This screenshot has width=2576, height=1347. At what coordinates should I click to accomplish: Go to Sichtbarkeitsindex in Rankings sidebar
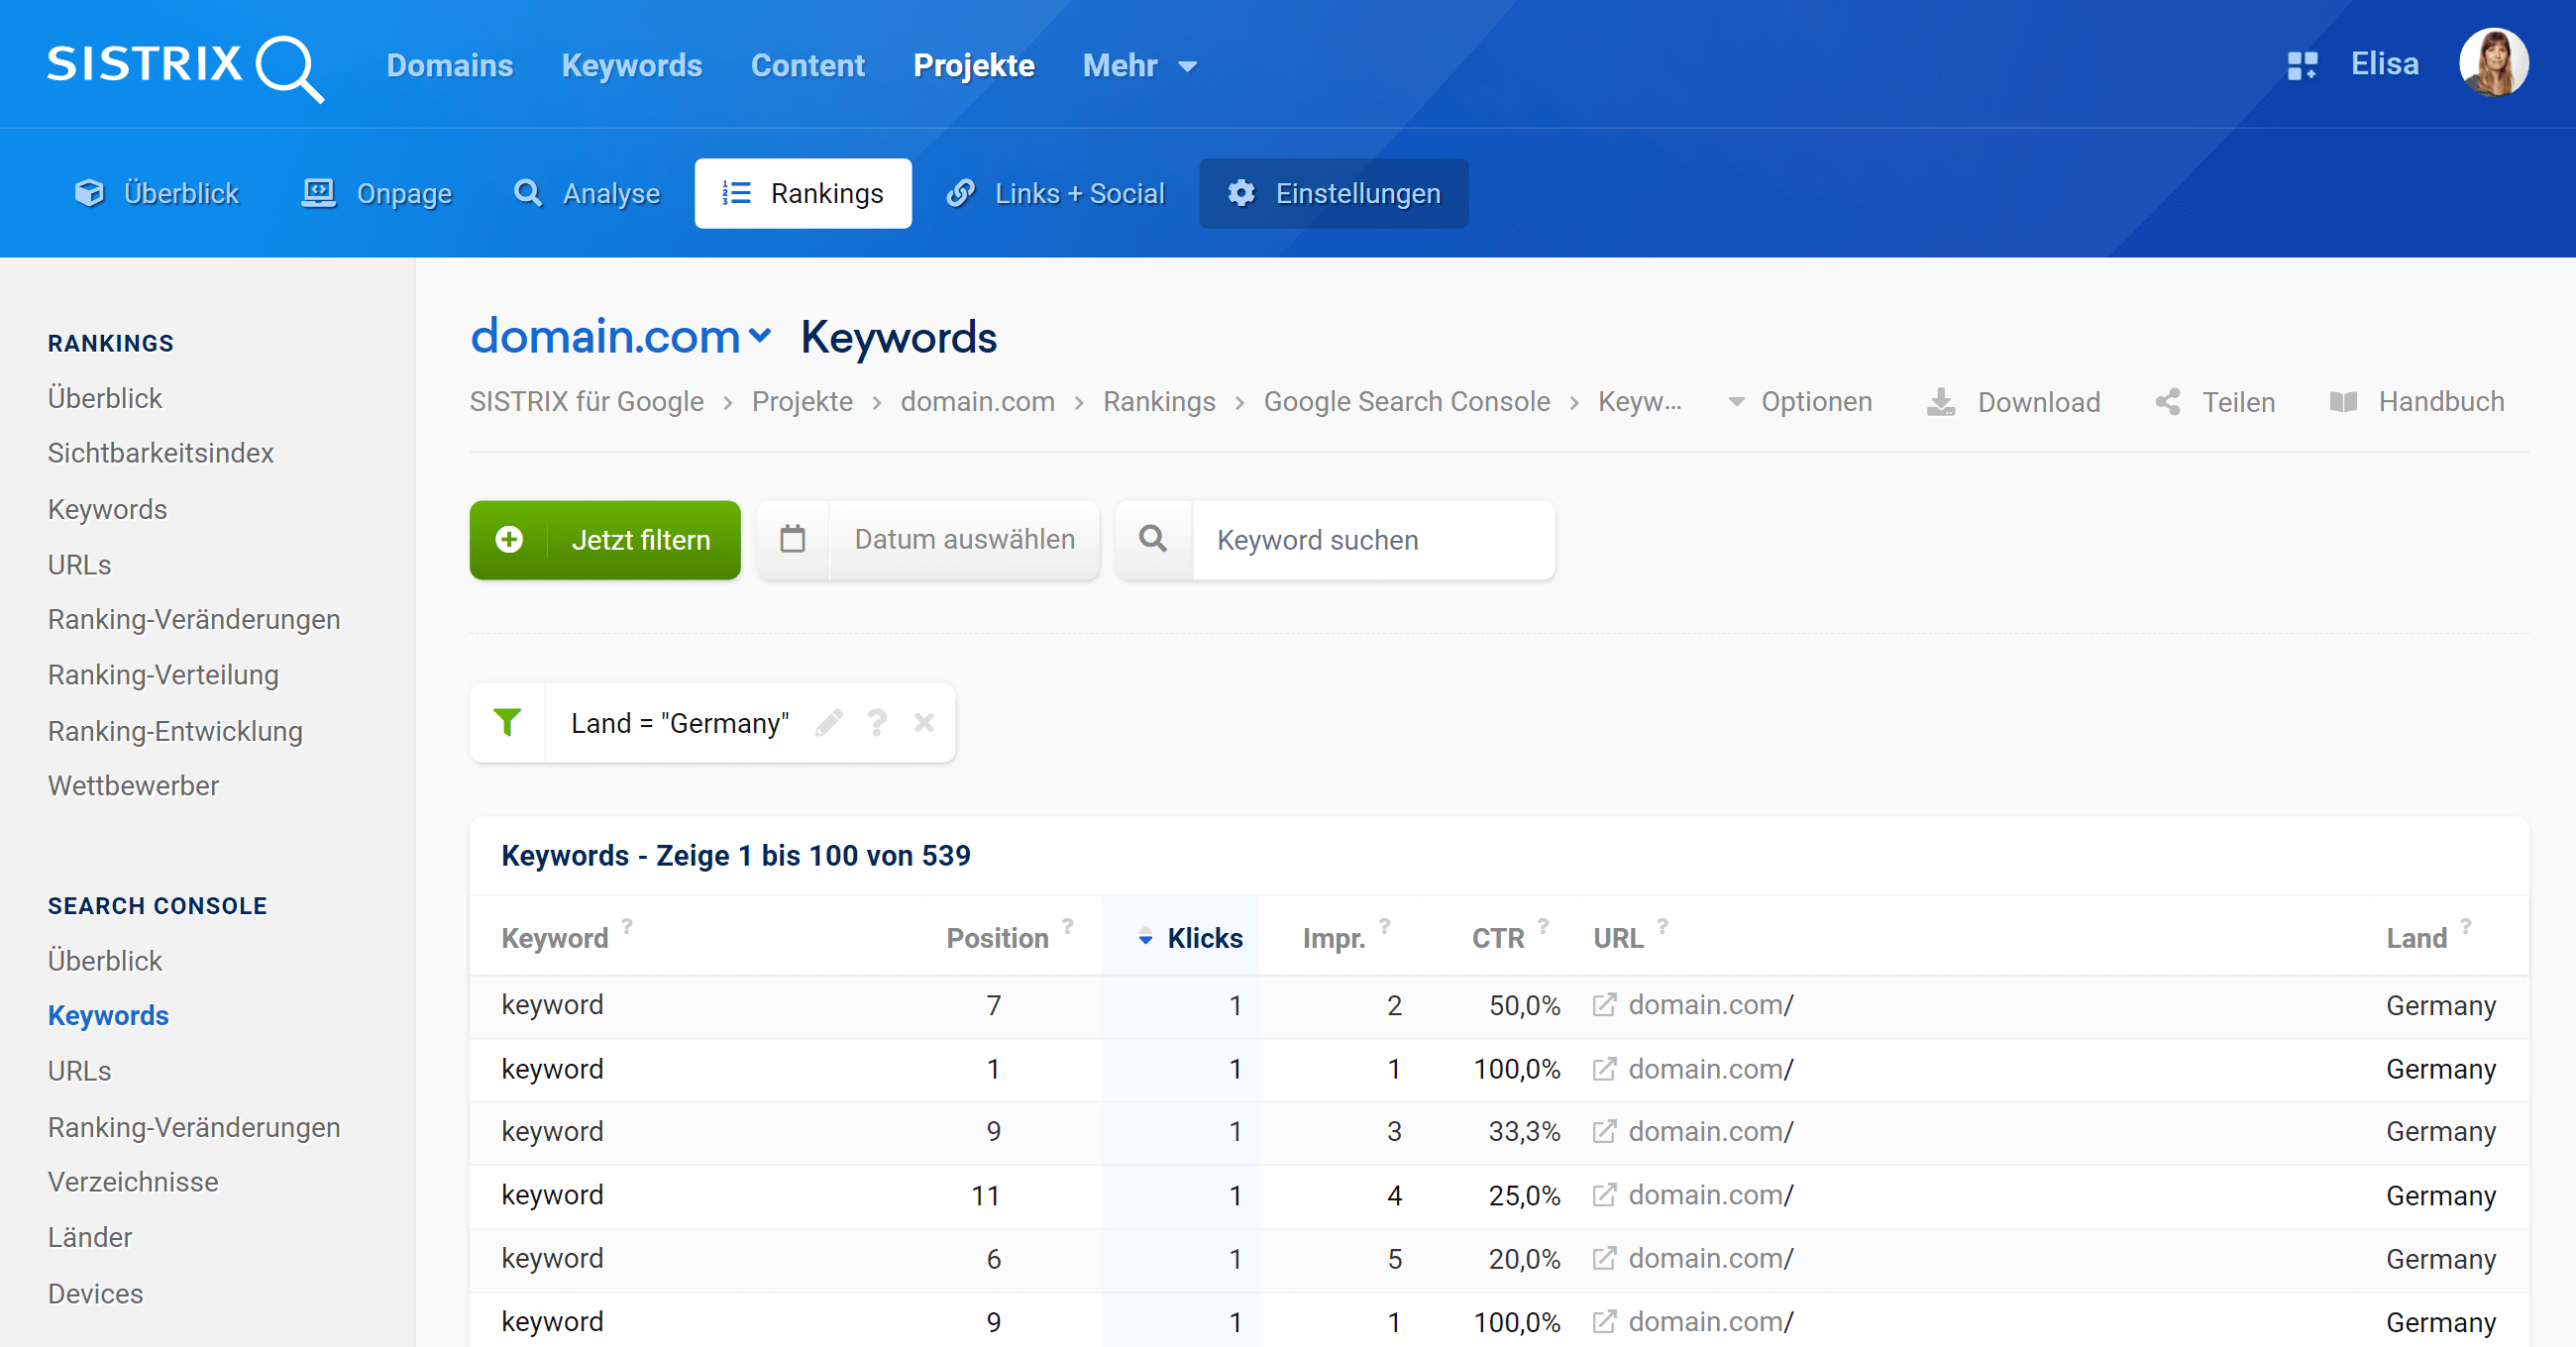tap(161, 453)
